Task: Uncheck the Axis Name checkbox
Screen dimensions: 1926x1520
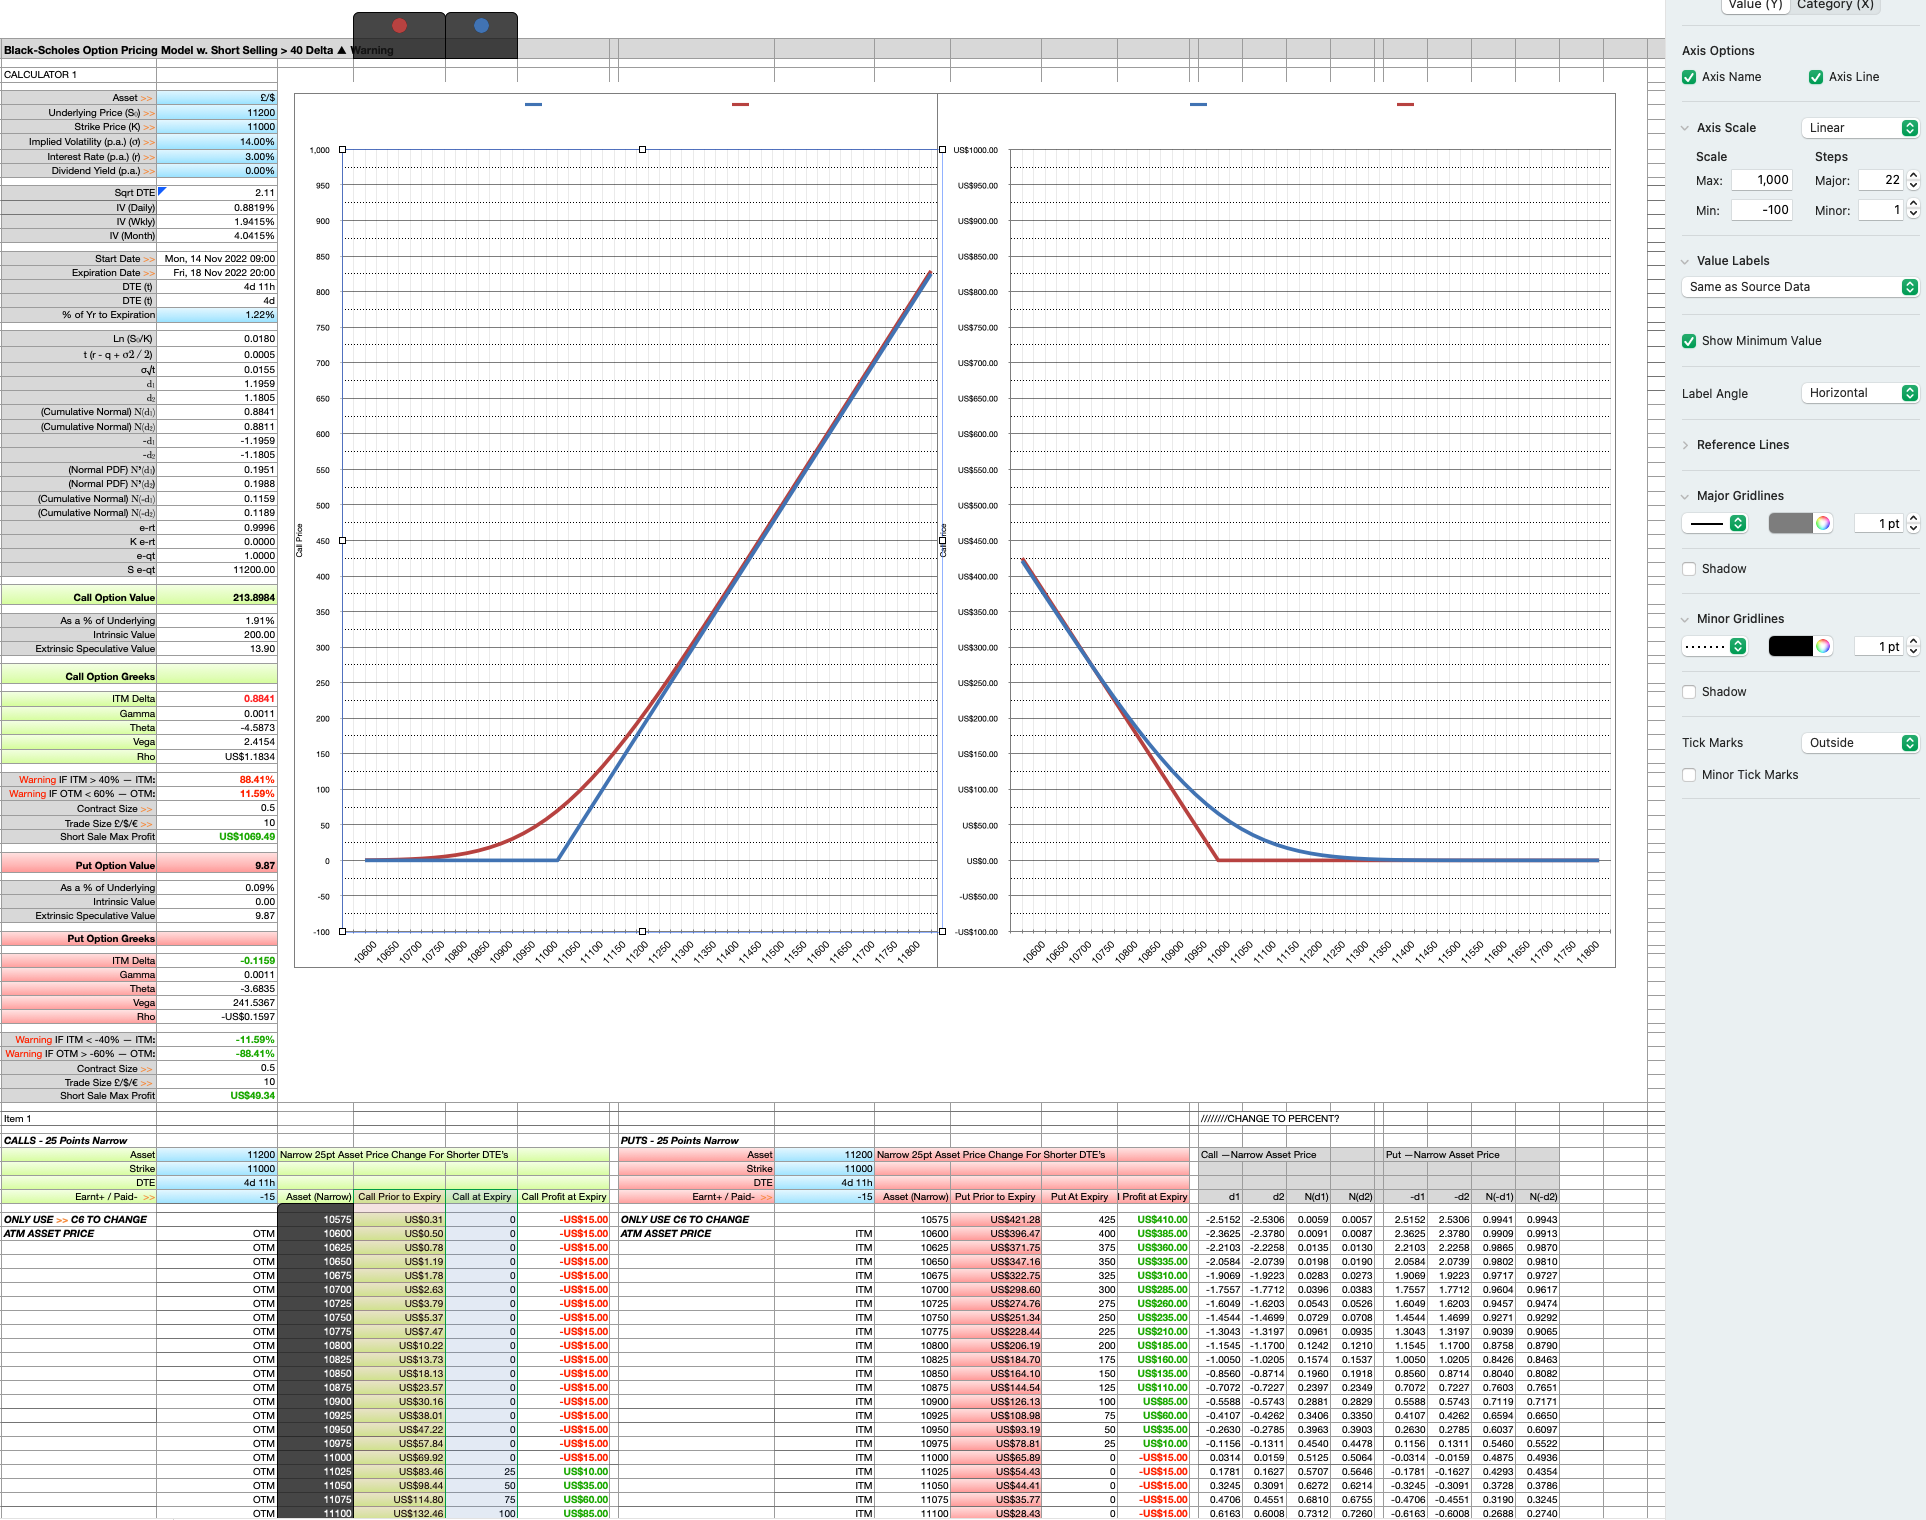Action: pos(1689,77)
